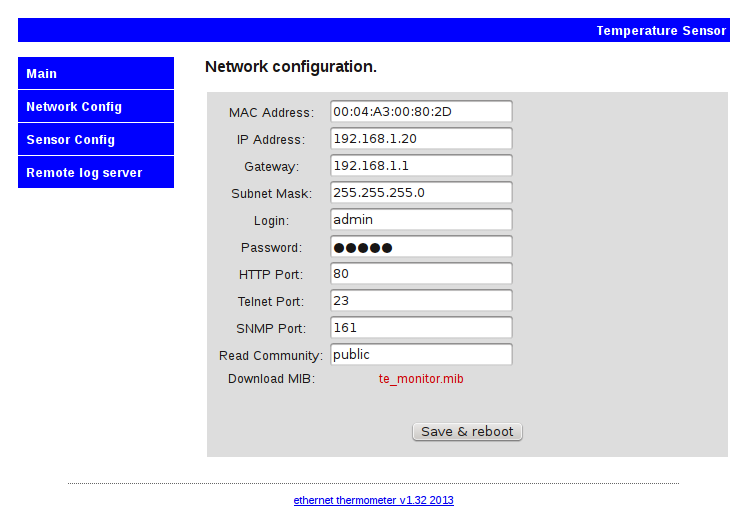748x526 pixels.
Task: Click the Subnet Mask input field
Action: [421, 193]
